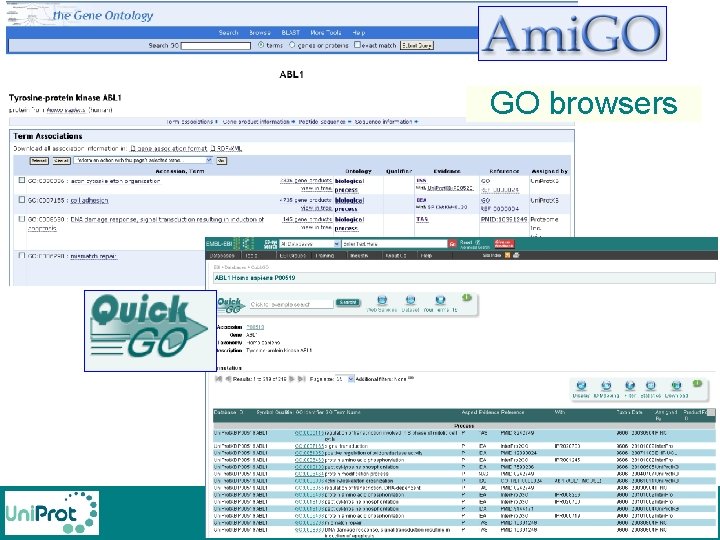This screenshot has width=720, height=540.
Task: Open the Search menu in AmiGO
Action: [x=228, y=33]
